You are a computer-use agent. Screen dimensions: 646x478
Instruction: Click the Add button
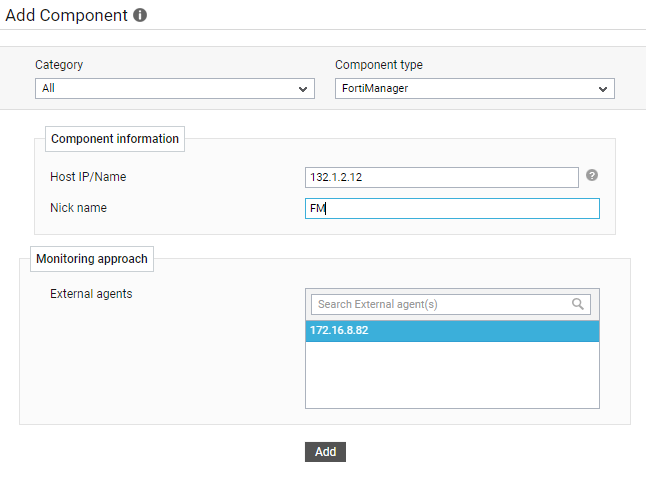[325, 452]
